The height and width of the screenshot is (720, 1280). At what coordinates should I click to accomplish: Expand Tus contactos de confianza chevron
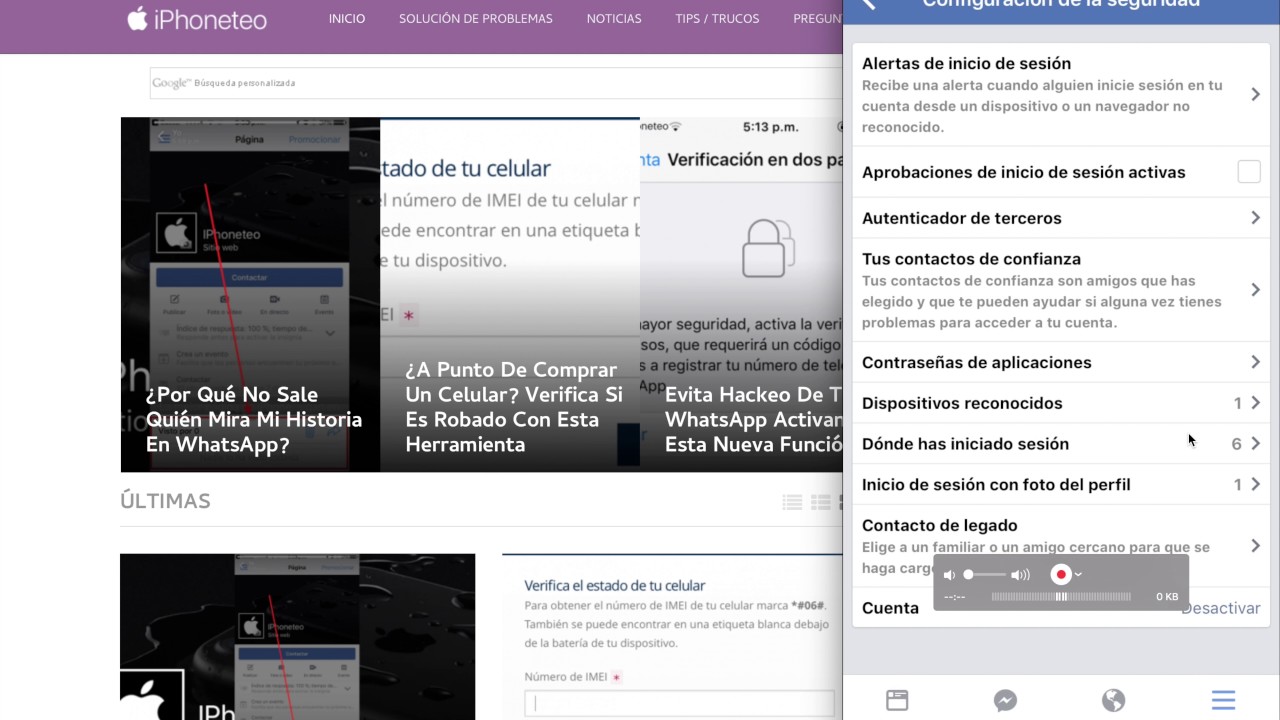[x=1255, y=290]
